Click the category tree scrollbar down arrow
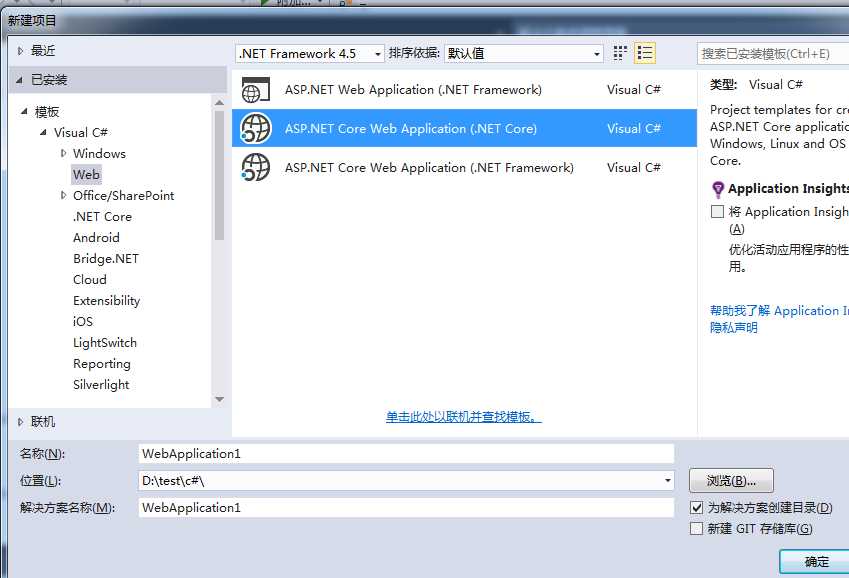This screenshot has width=849, height=578. pyautogui.click(x=219, y=399)
